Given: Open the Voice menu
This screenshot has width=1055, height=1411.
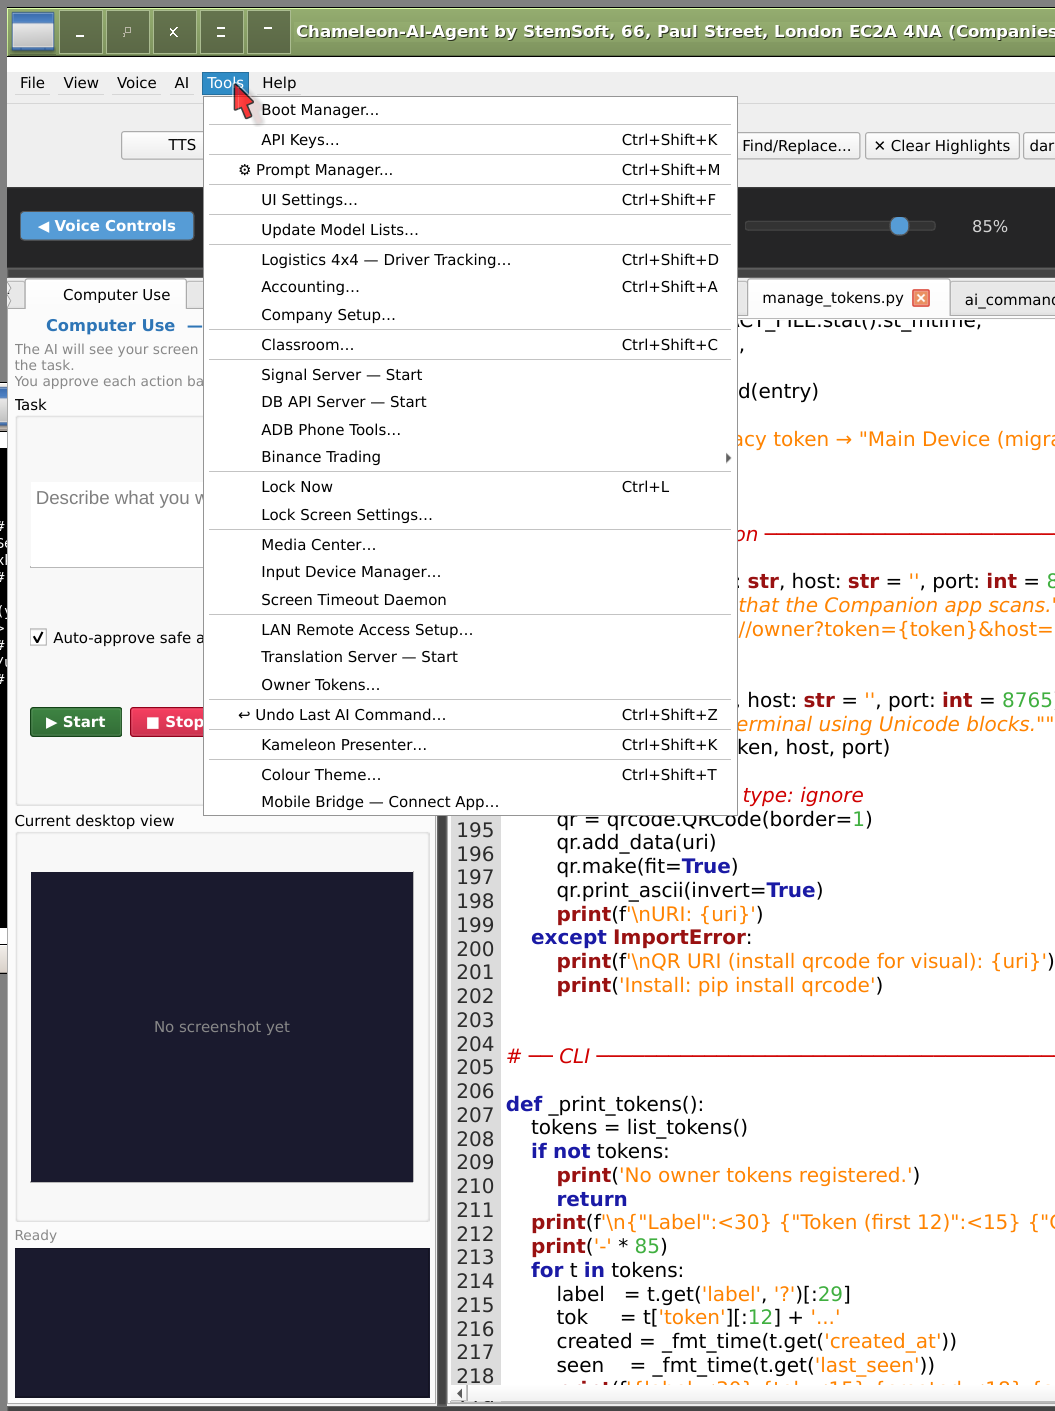Looking at the screenshot, I should click(x=136, y=83).
